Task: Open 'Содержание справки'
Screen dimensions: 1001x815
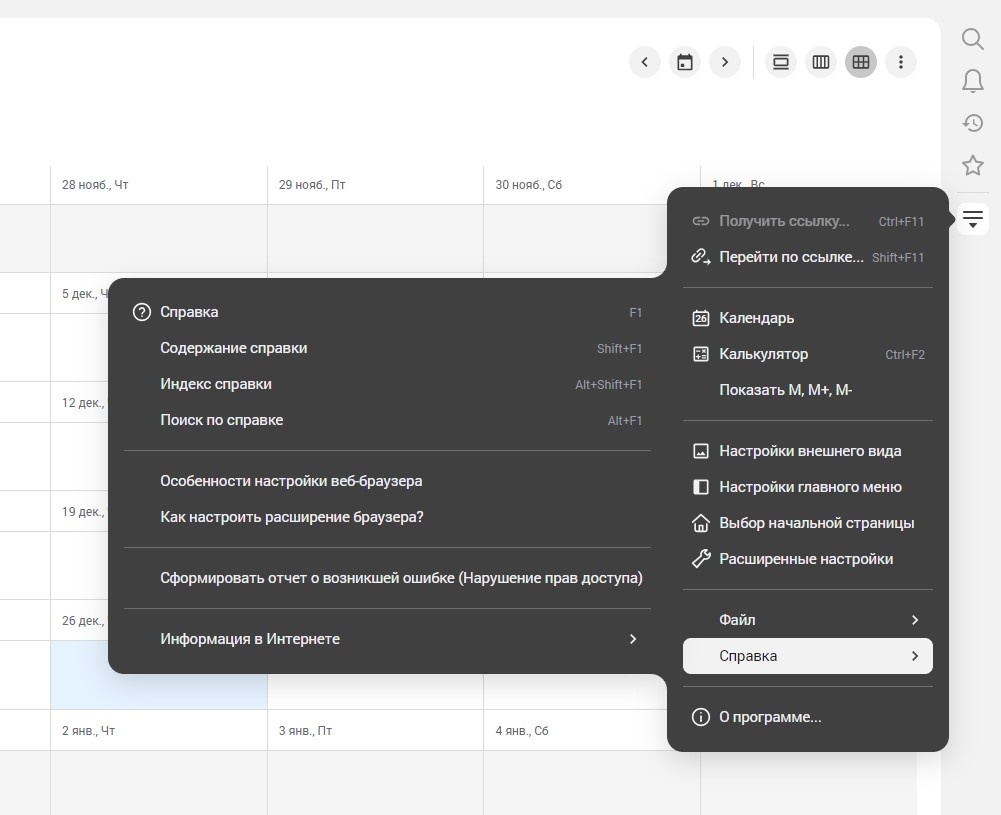Action: pos(388,348)
